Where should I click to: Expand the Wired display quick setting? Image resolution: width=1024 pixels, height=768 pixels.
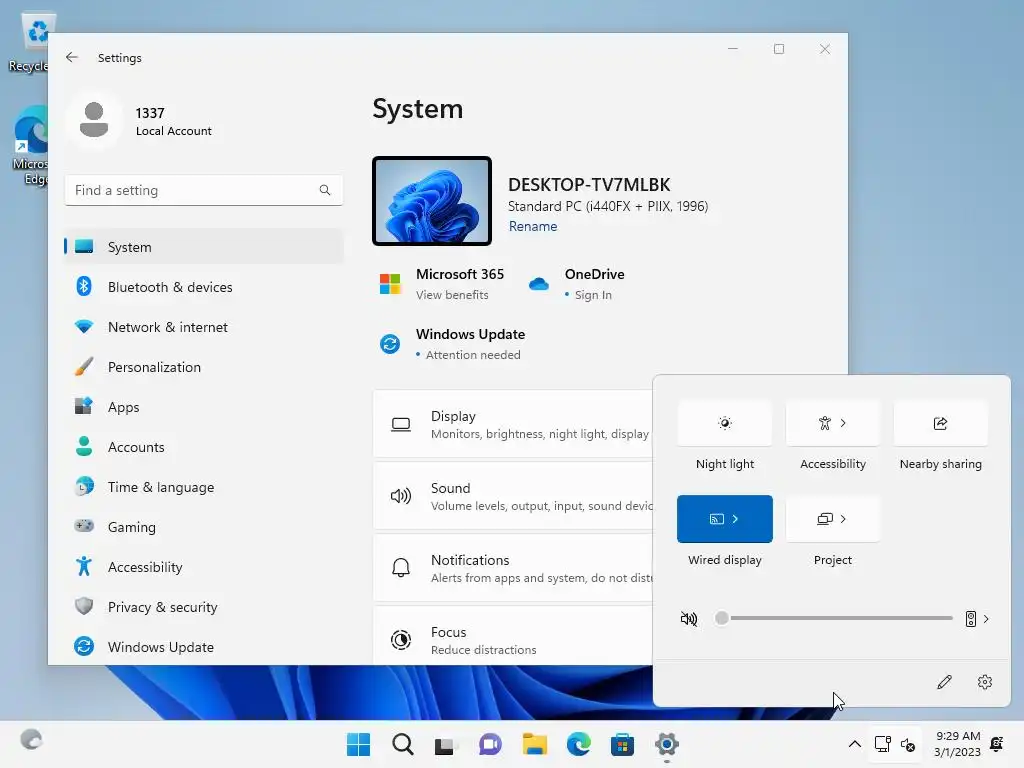point(725,519)
